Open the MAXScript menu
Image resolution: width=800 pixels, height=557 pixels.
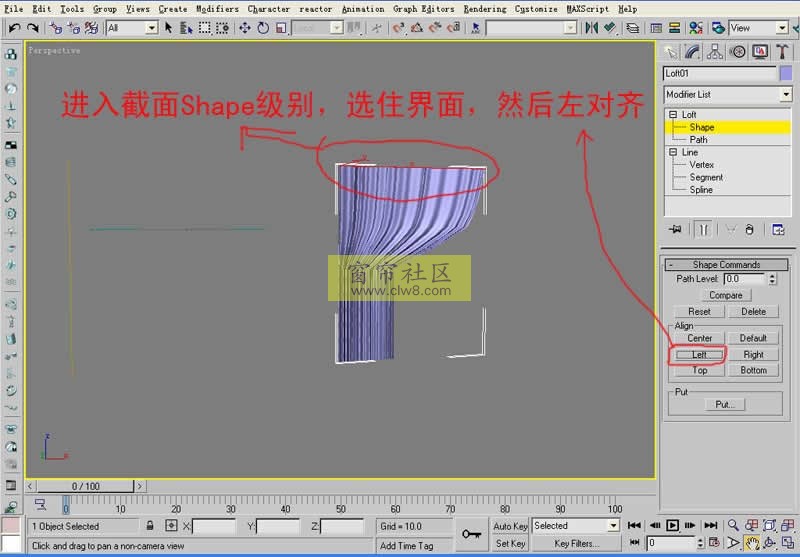[x=588, y=9]
